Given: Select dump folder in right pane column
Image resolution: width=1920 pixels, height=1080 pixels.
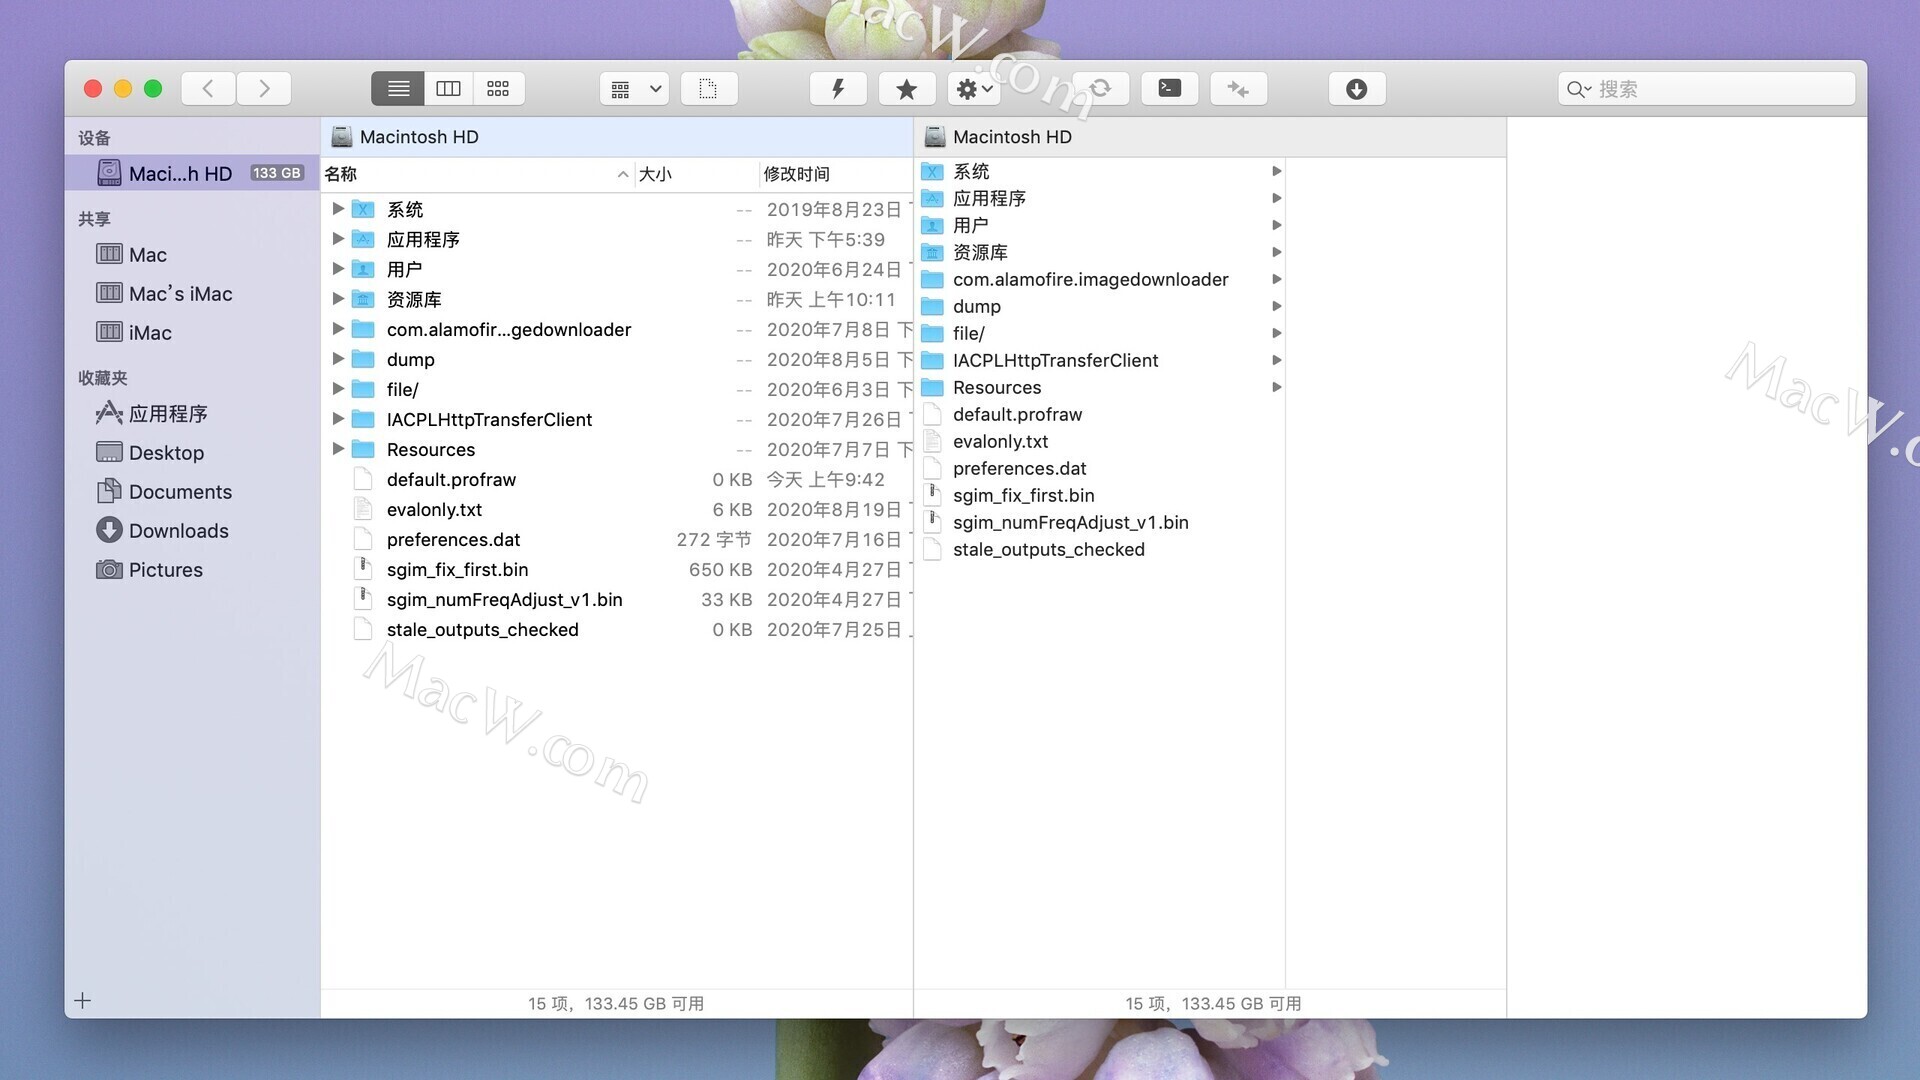Looking at the screenshot, I should click(1100, 307).
